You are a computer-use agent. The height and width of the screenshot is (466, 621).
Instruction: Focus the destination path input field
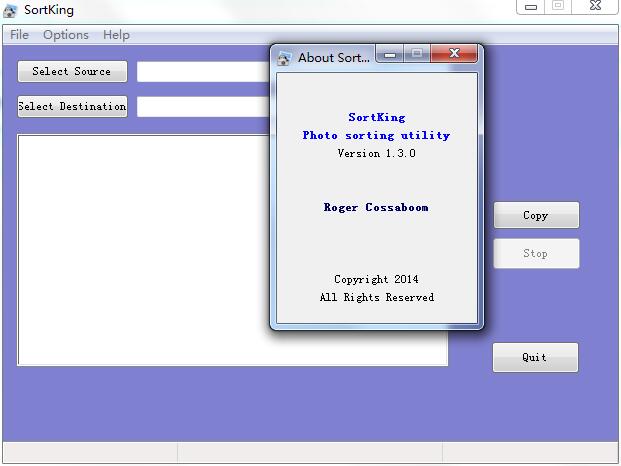203,107
